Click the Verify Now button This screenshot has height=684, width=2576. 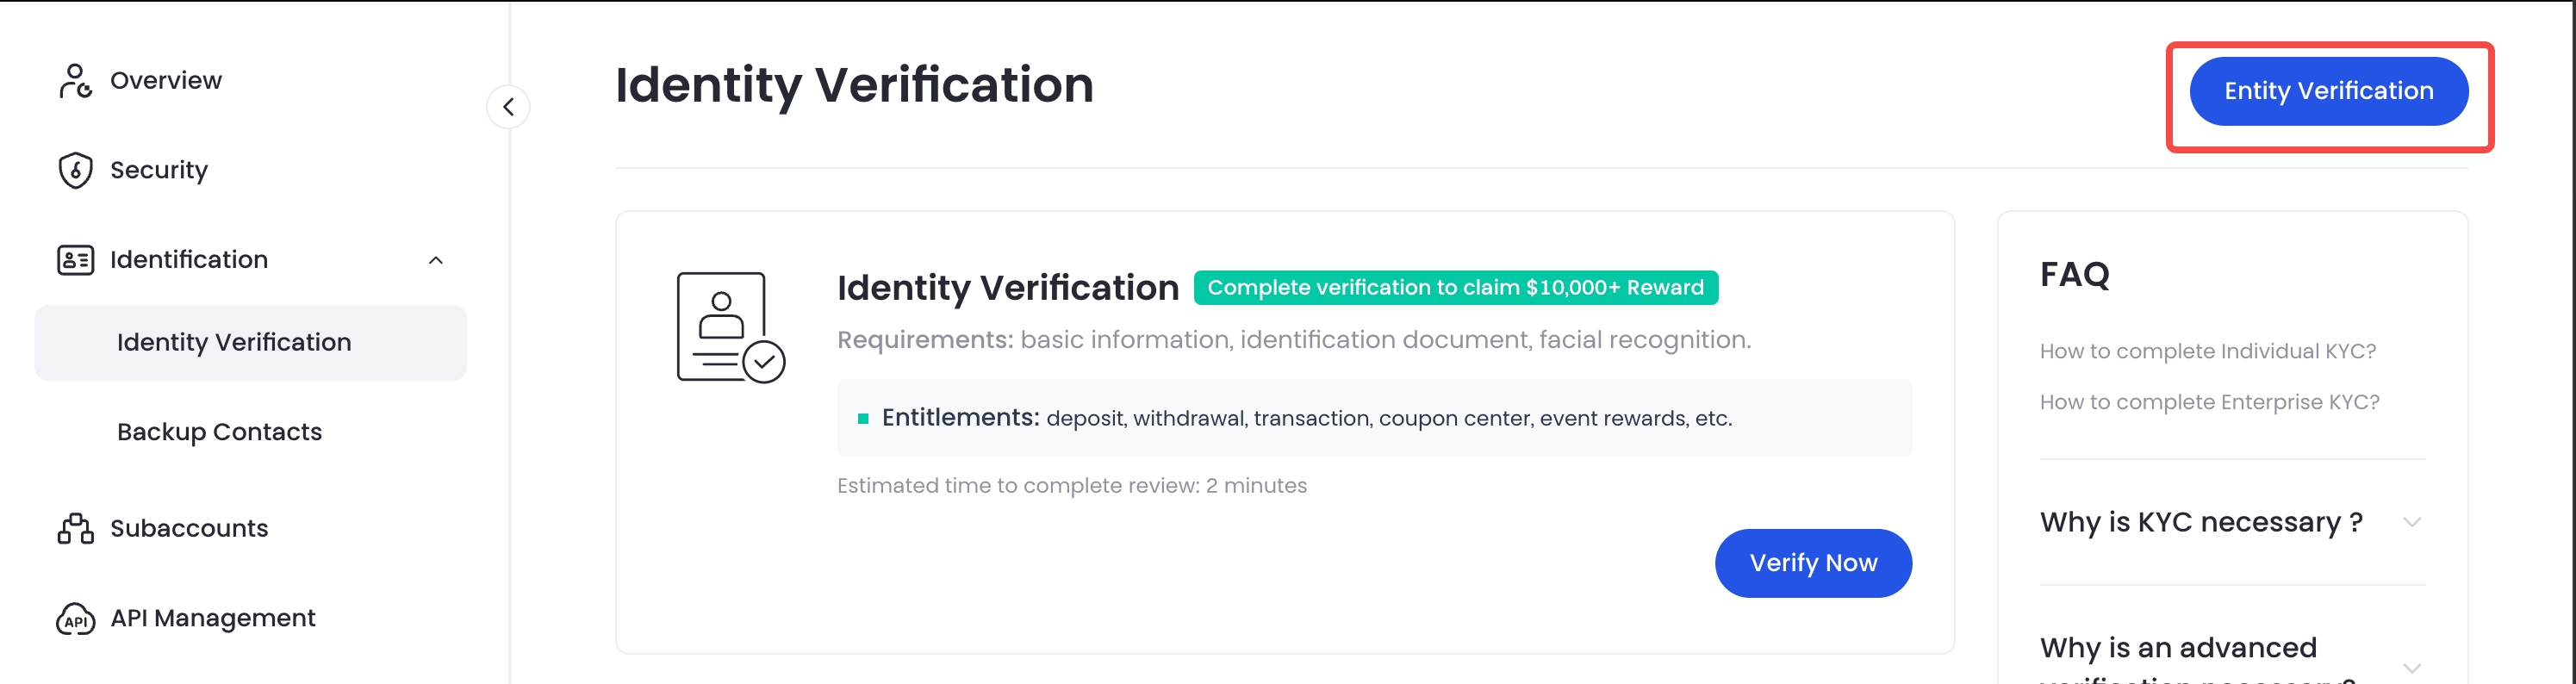[x=1812, y=563]
